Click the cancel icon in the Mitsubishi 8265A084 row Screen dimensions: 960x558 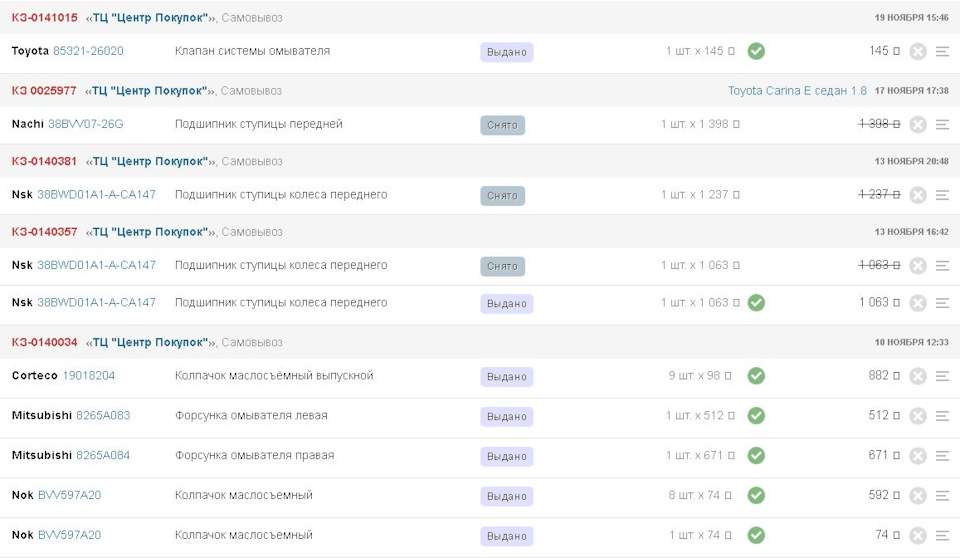click(918, 456)
